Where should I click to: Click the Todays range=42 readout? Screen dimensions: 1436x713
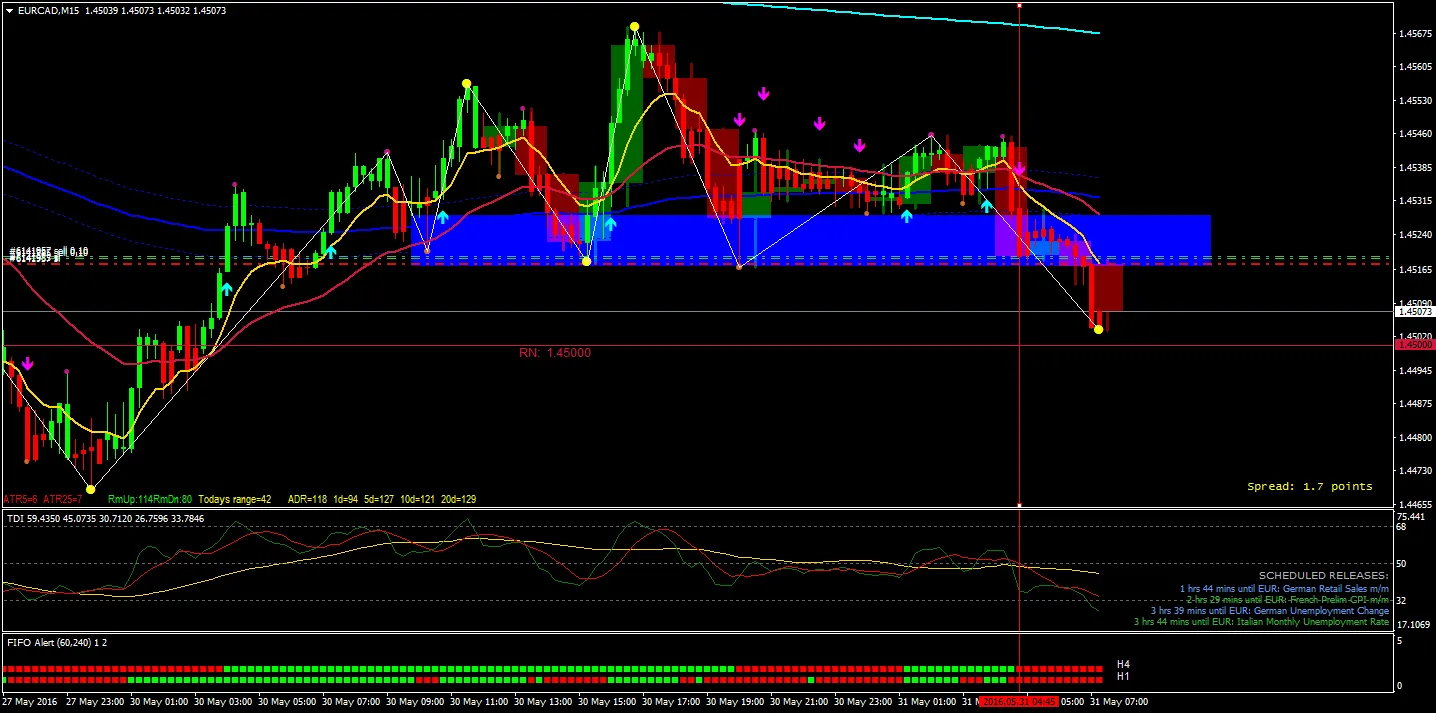235,499
